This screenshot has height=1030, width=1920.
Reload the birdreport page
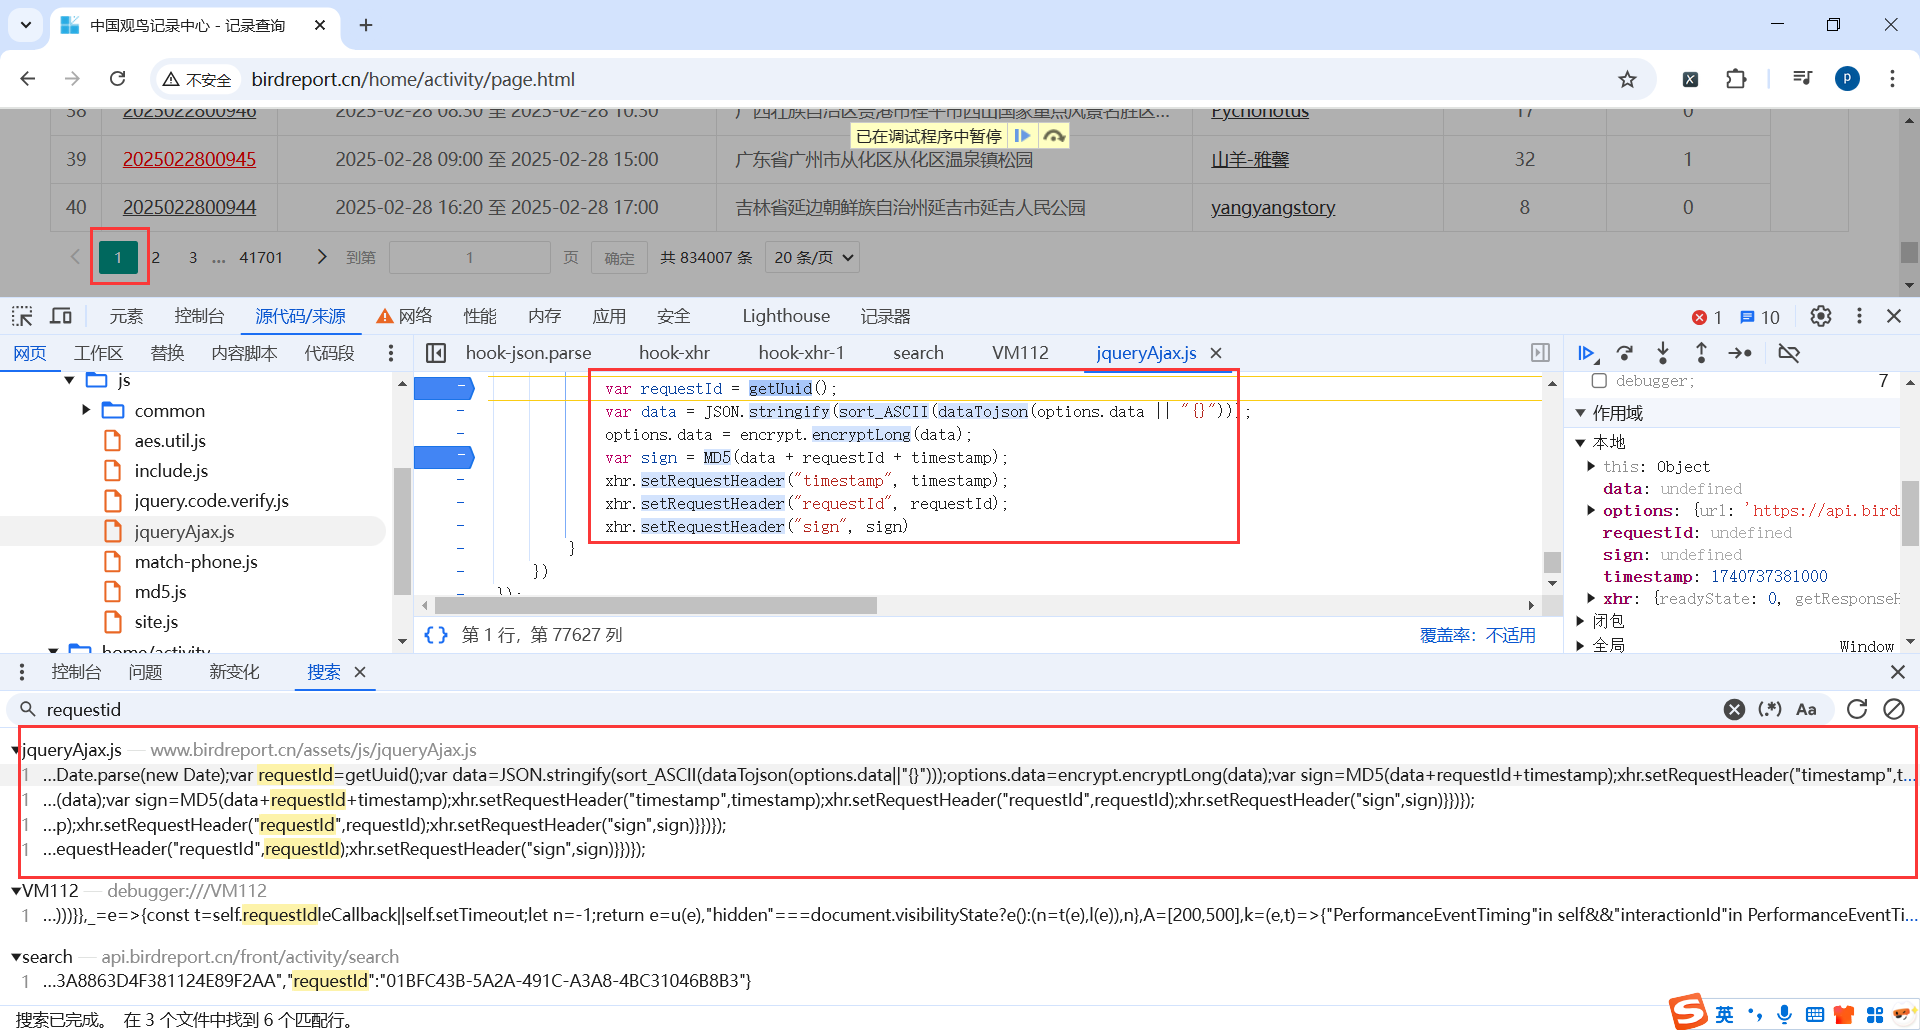pos(117,79)
